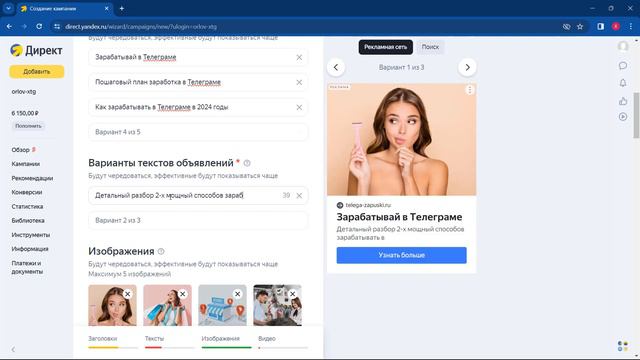Open the video tutorial play icon
Image resolution: width=640 pixels, height=360 pixels.
coord(623,117)
